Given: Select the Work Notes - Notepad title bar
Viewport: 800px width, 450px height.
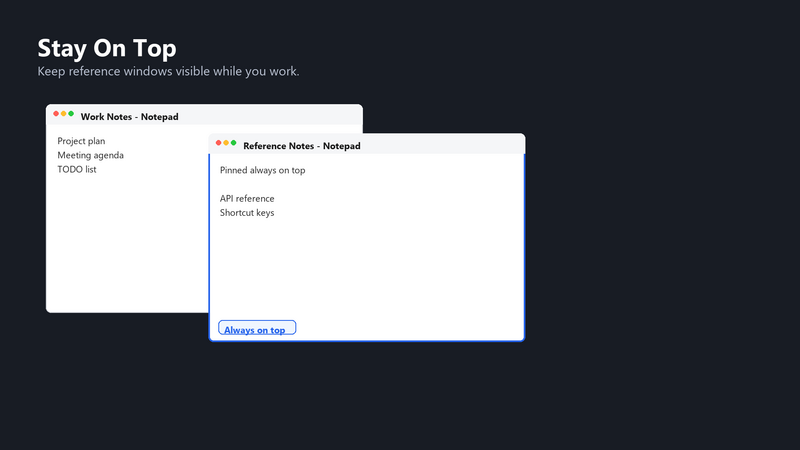Looking at the screenshot, I should click(205, 115).
